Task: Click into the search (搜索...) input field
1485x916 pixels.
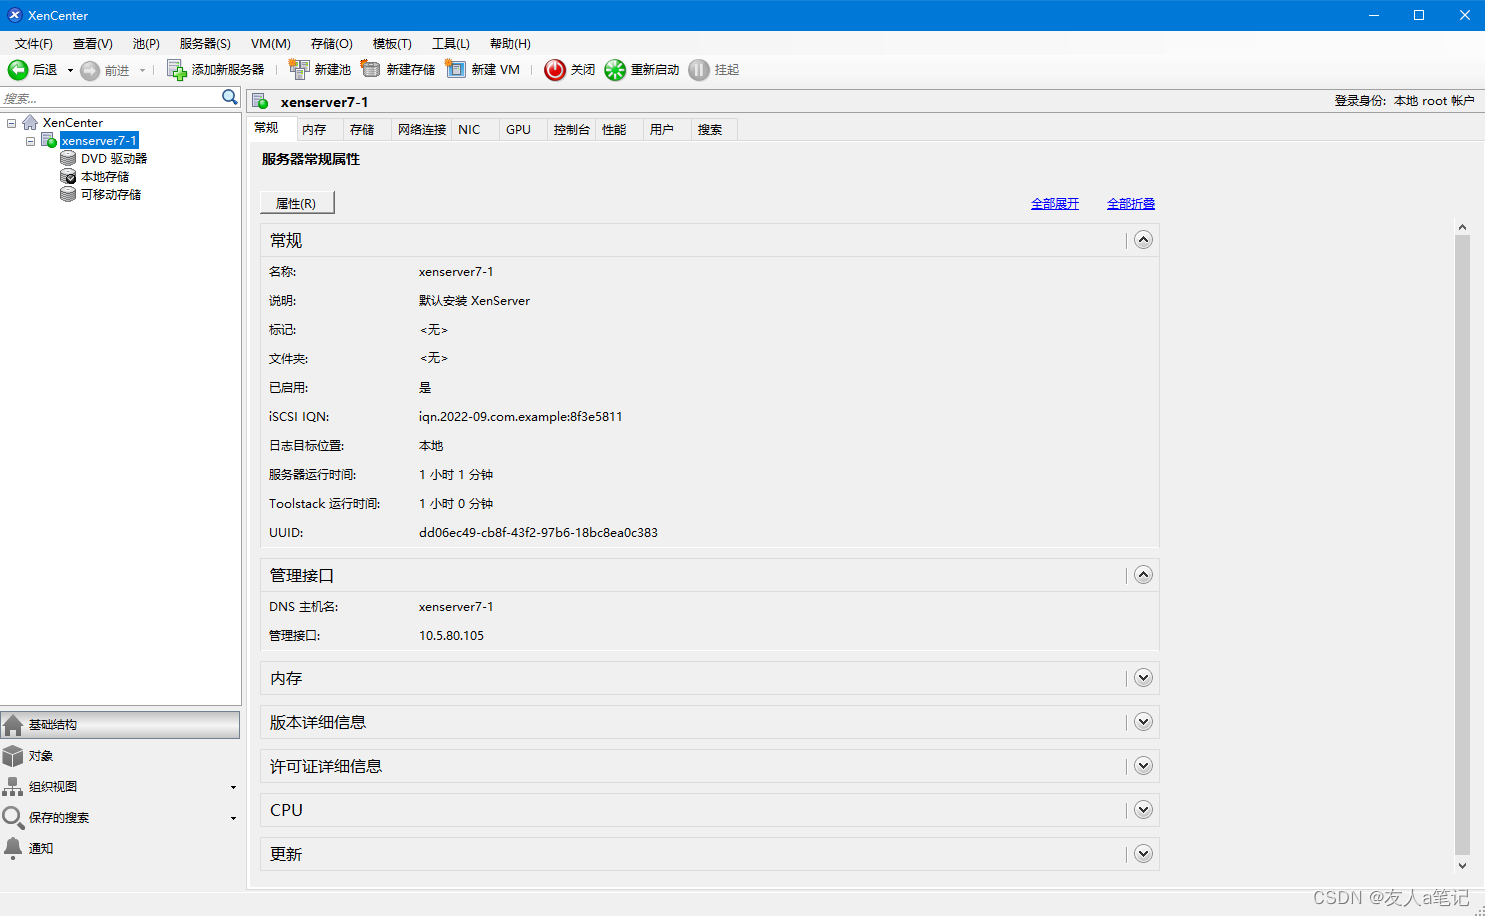Action: click(110, 98)
